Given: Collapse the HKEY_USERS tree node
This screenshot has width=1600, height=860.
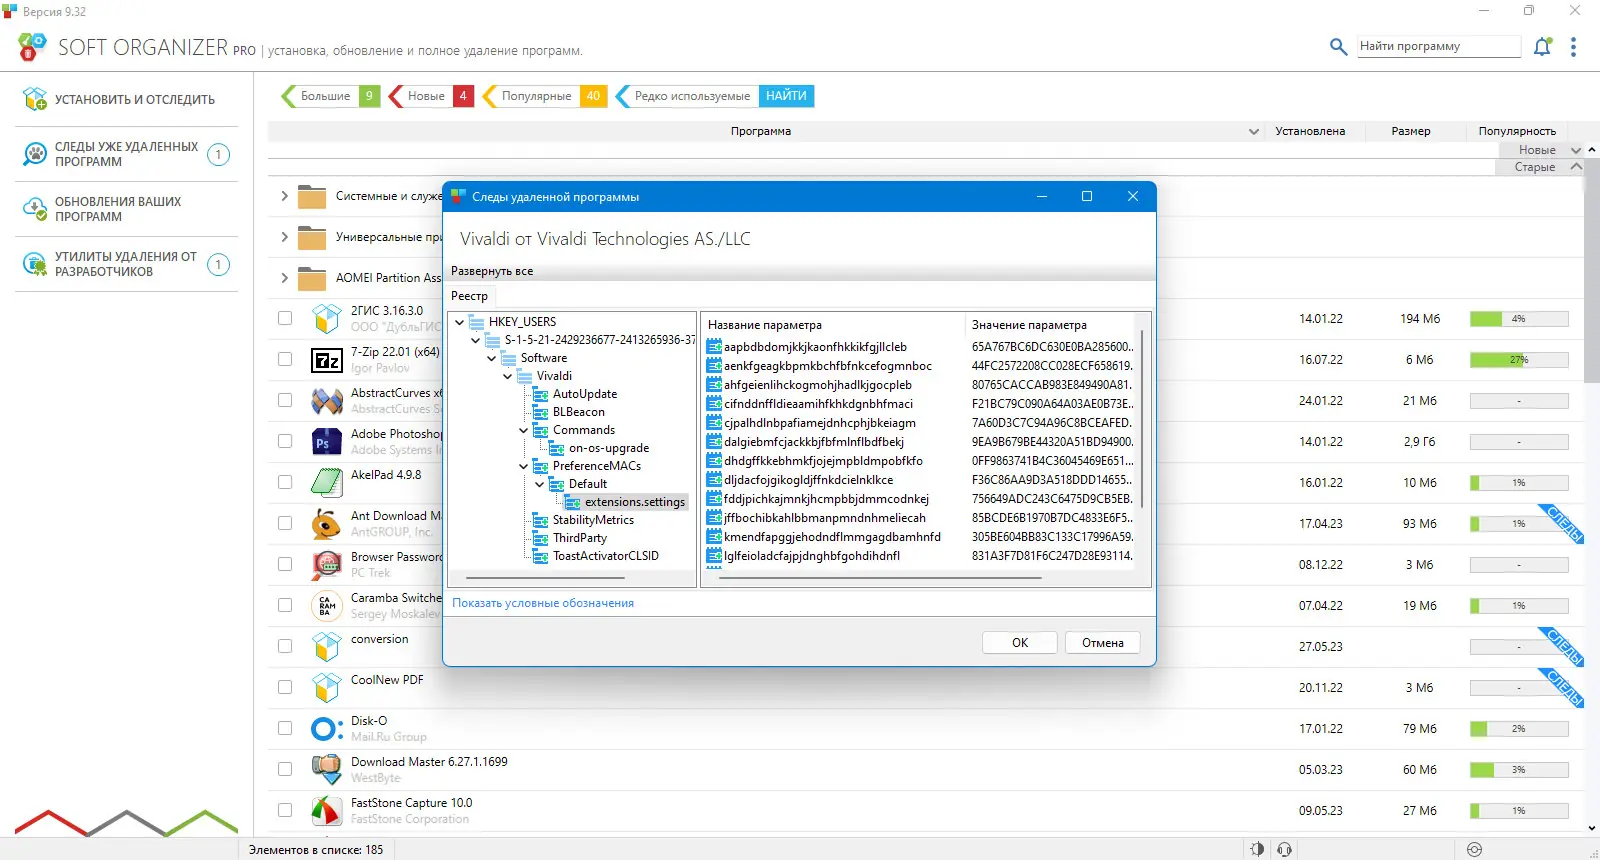Looking at the screenshot, I should click(460, 322).
